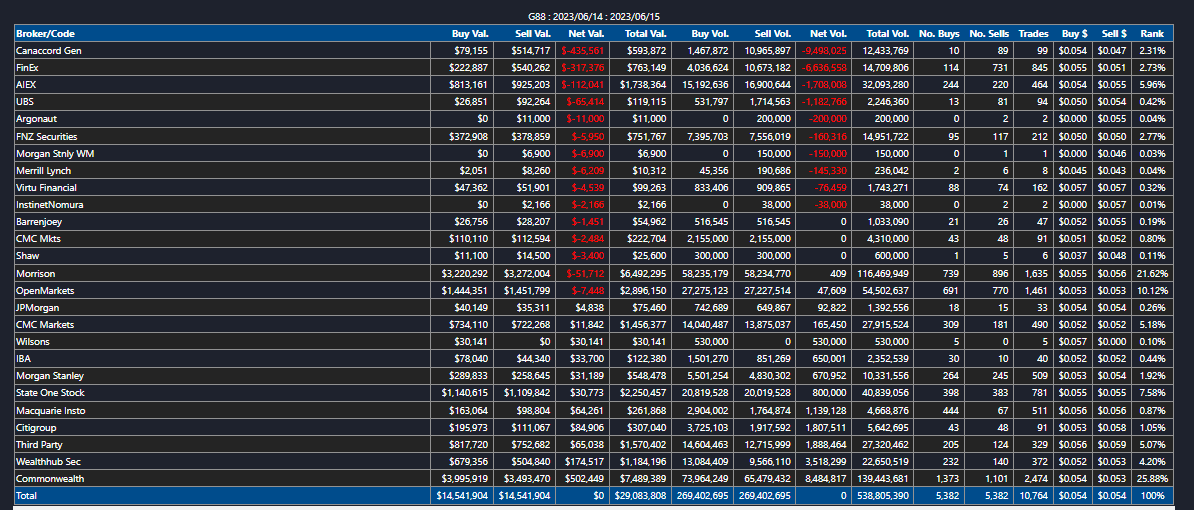Click Total row trades 10,764

[1035, 496]
